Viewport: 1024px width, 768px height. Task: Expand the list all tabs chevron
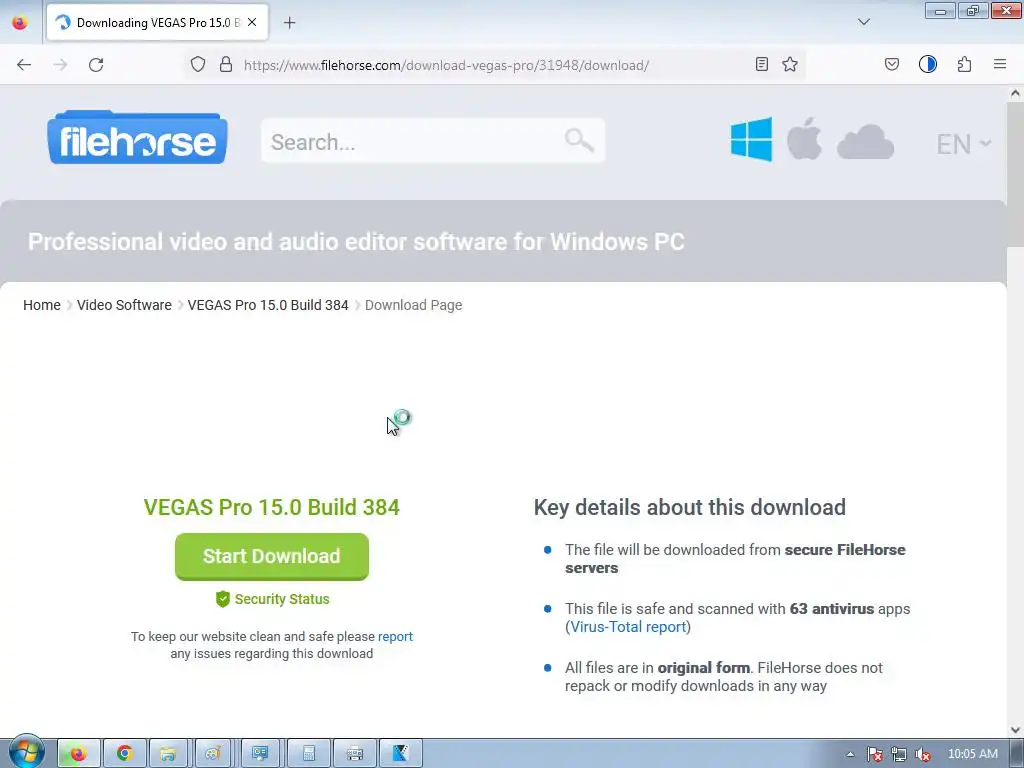tap(864, 22)
